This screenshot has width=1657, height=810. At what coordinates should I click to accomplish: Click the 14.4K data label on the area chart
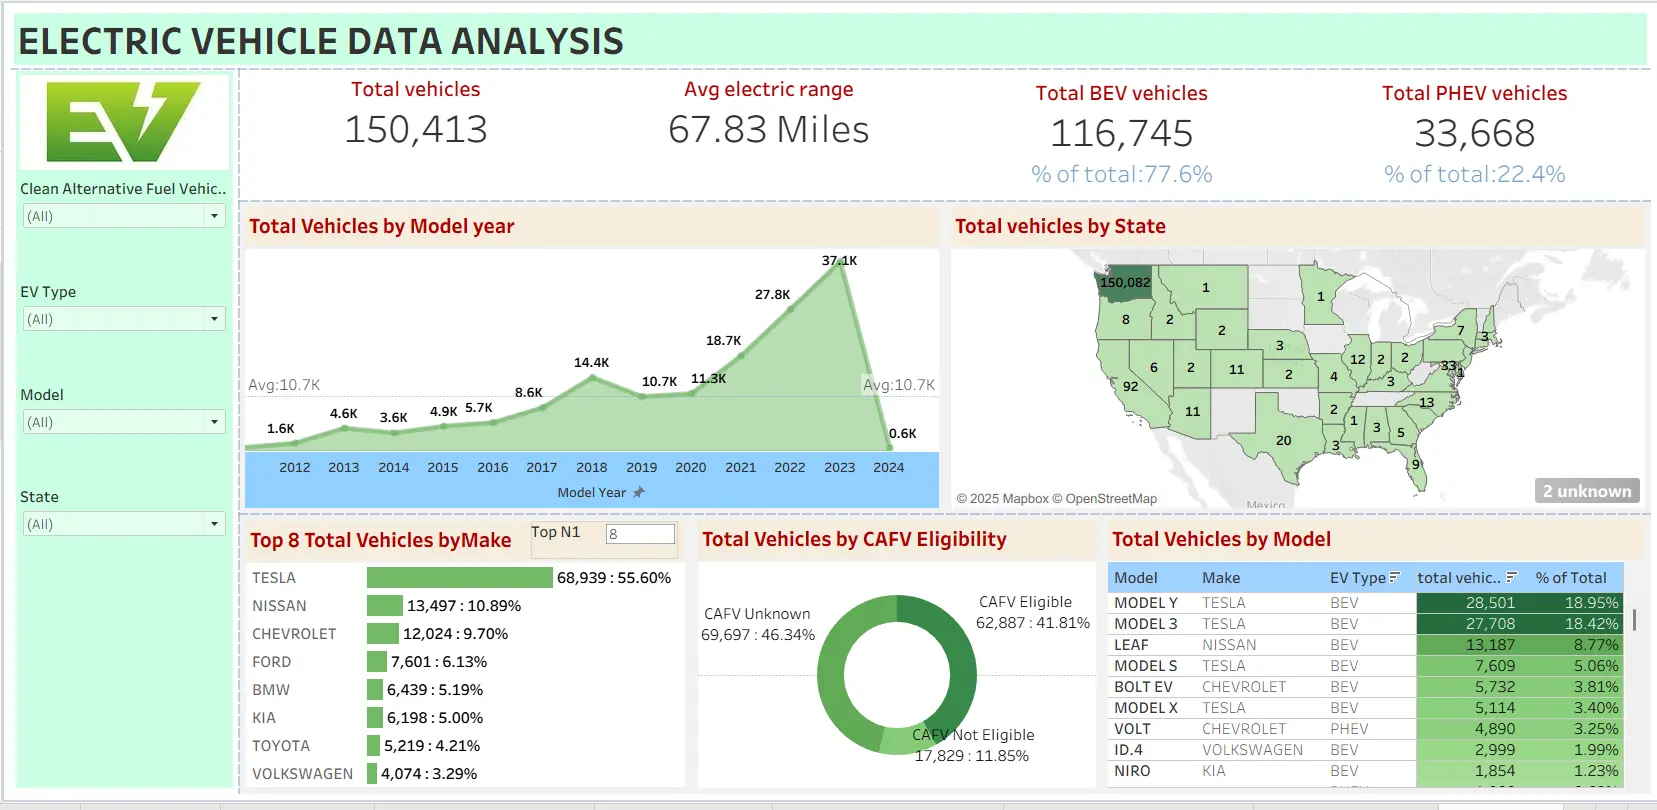tap(591, 363)
